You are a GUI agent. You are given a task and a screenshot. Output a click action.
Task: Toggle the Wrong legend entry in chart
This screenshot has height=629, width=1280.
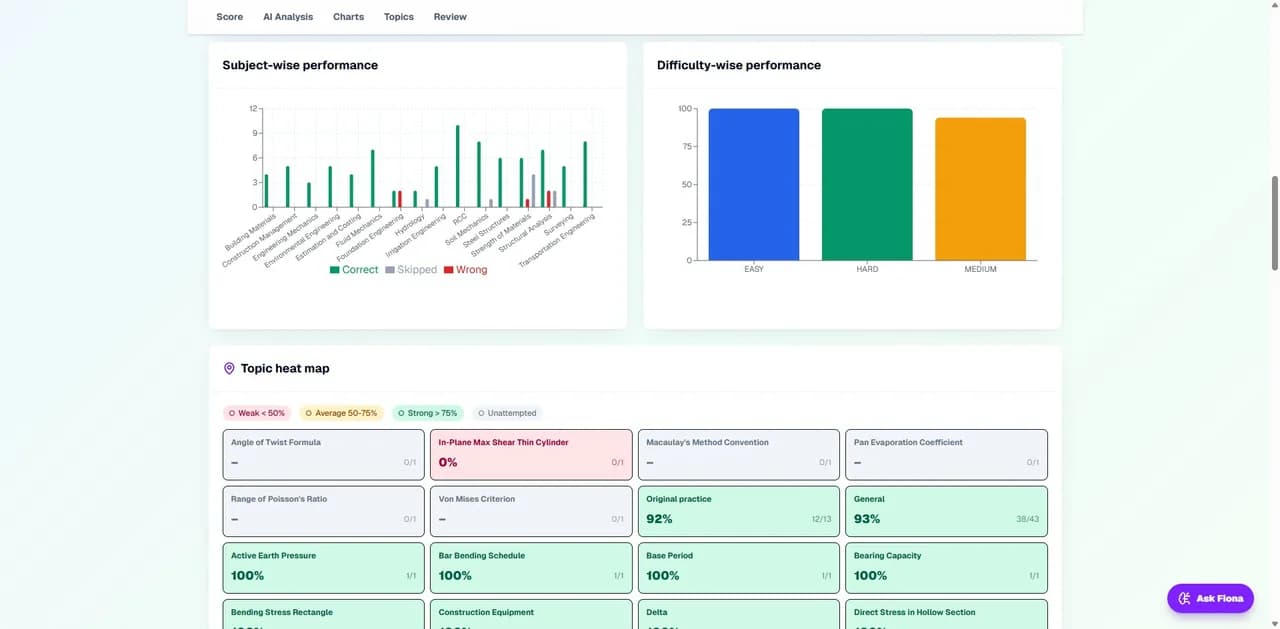(x=466, y=270)
